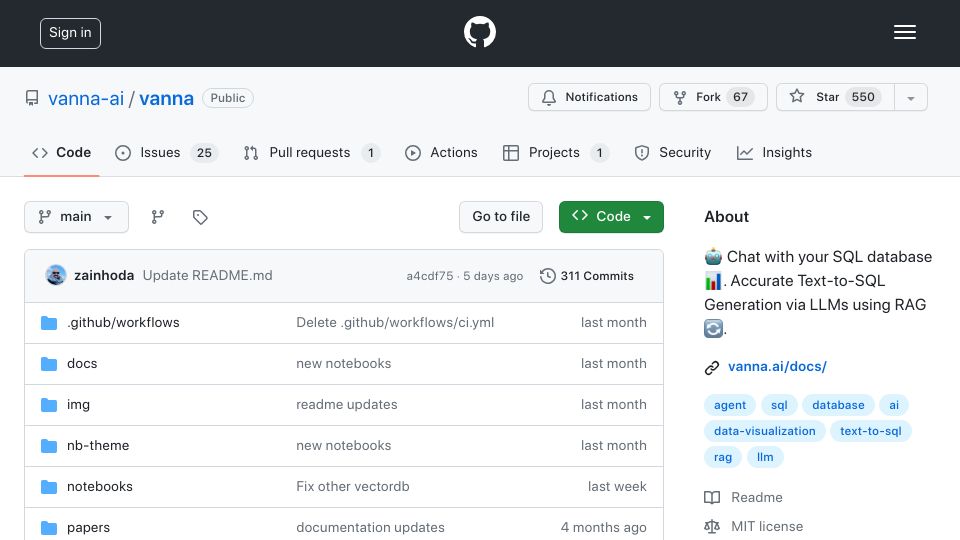This screenshot has height=540, width=960.
Task: Click the img folder icon
Action: [x=49, y=405]
